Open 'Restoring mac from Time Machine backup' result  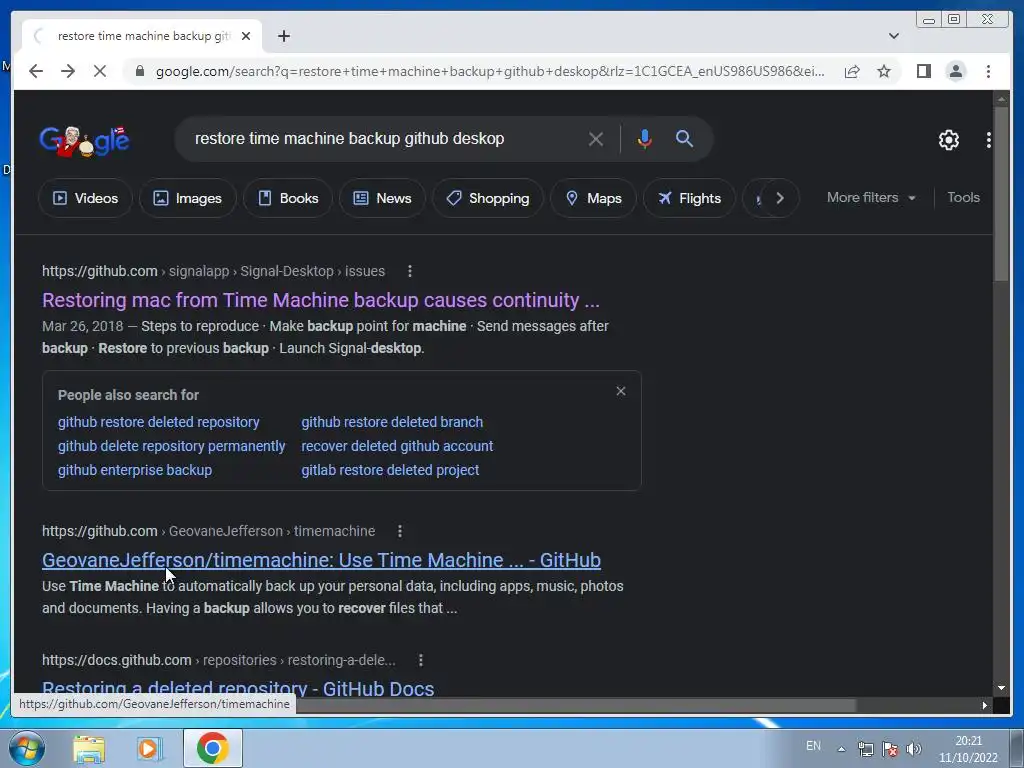(321, 300)
